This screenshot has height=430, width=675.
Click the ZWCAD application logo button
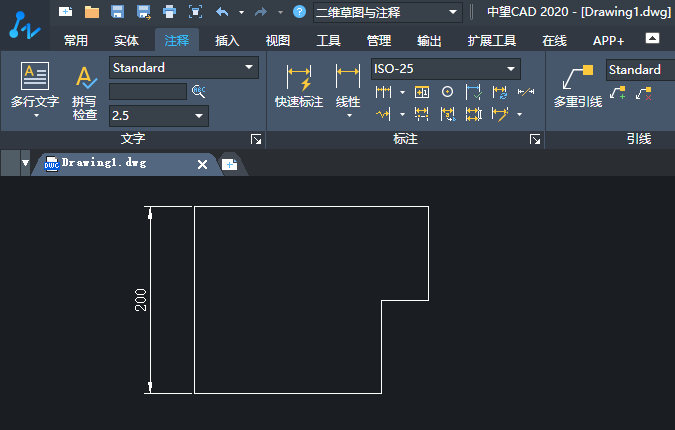tap(25, 25)
